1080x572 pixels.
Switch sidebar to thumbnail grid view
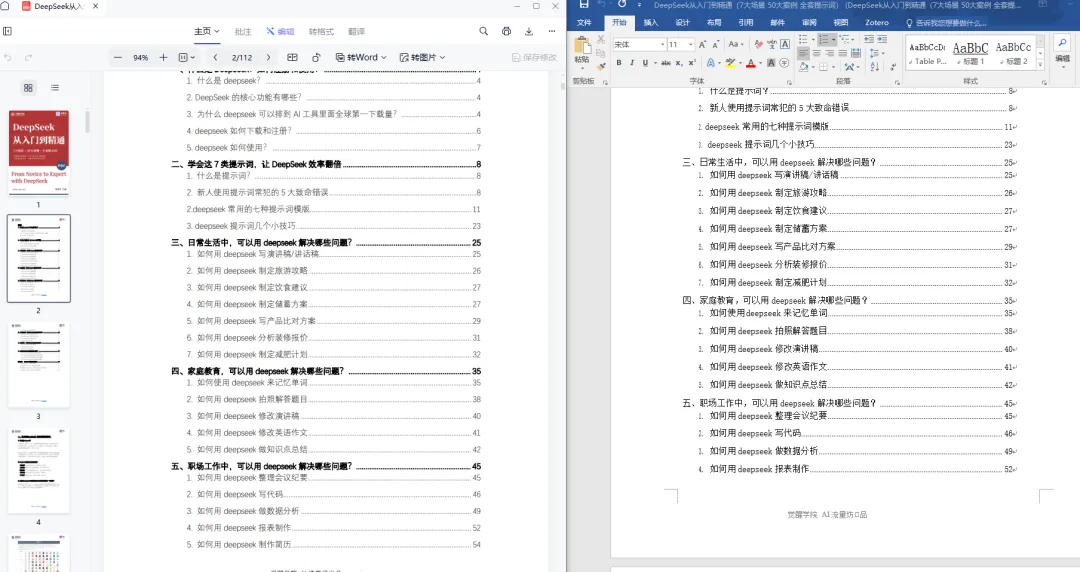pyautogui.click(x=28, y=88)
